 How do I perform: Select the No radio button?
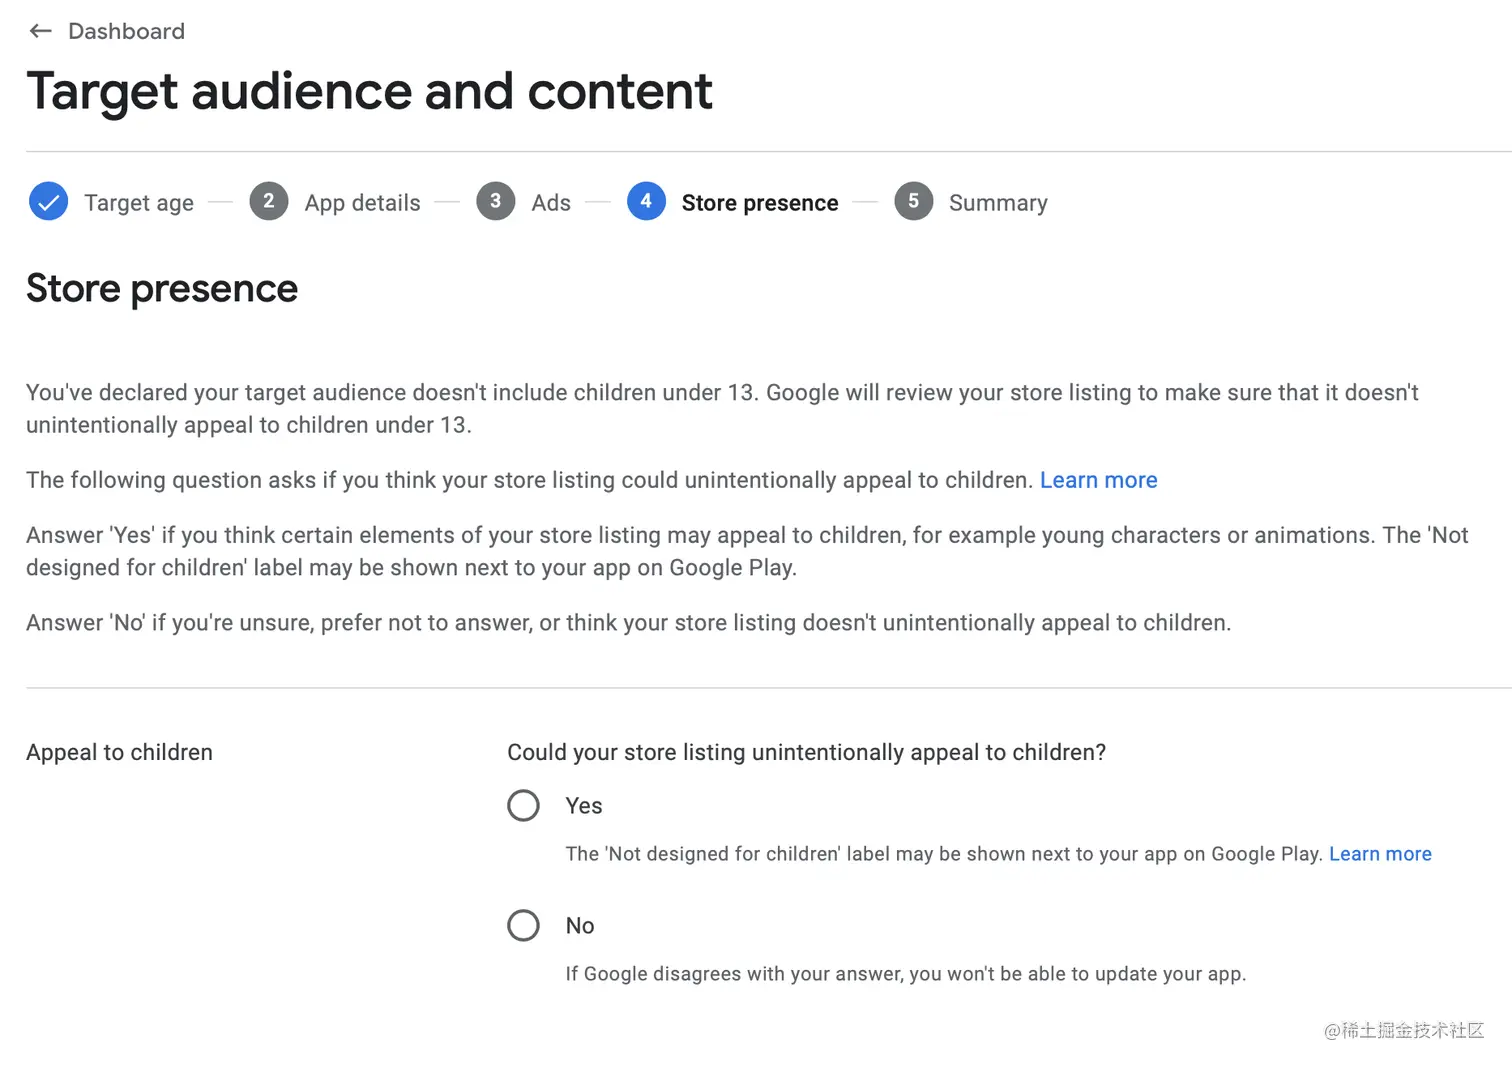point(523,925)
